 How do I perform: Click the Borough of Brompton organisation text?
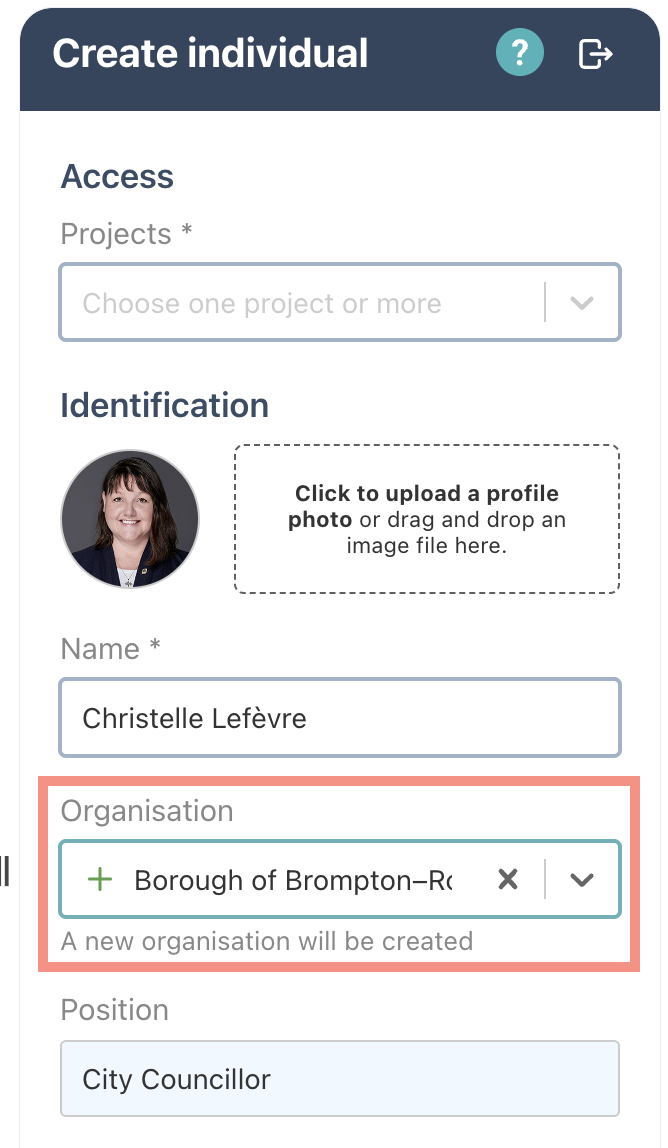(x=293, y=880)
